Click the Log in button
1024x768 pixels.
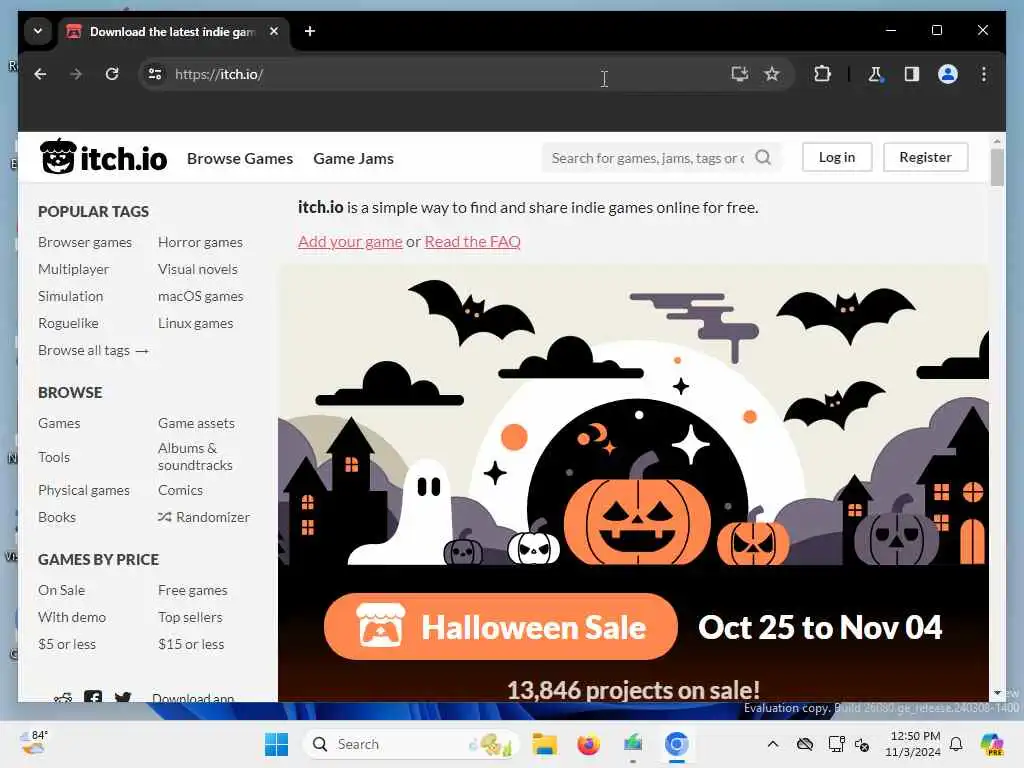[x=837, y=157]
